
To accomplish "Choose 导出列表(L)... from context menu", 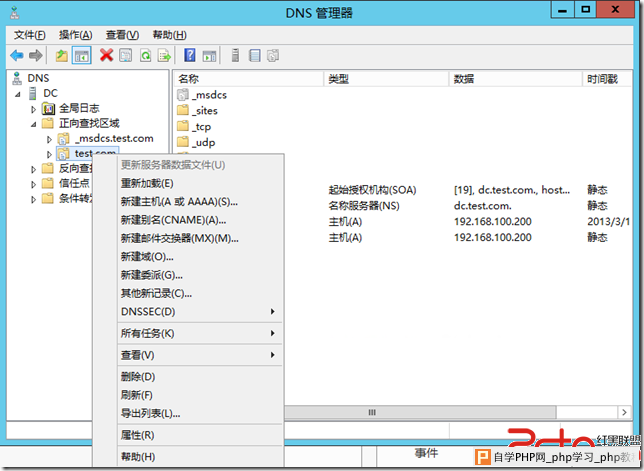I will pos(200,413).
